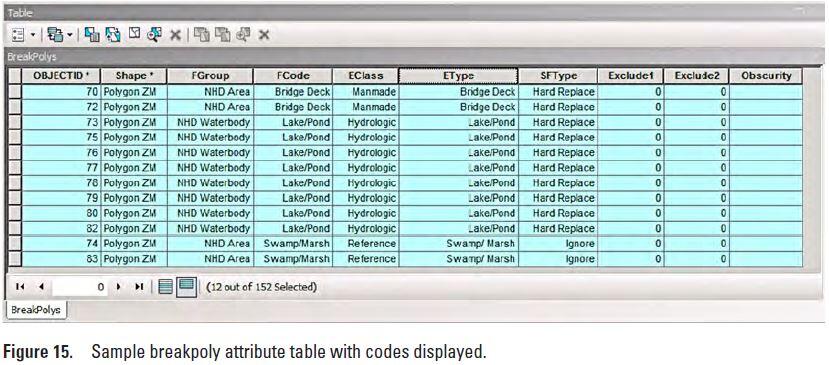Click Lake/Pond EType cell in row 80

[x=458, y=213]
